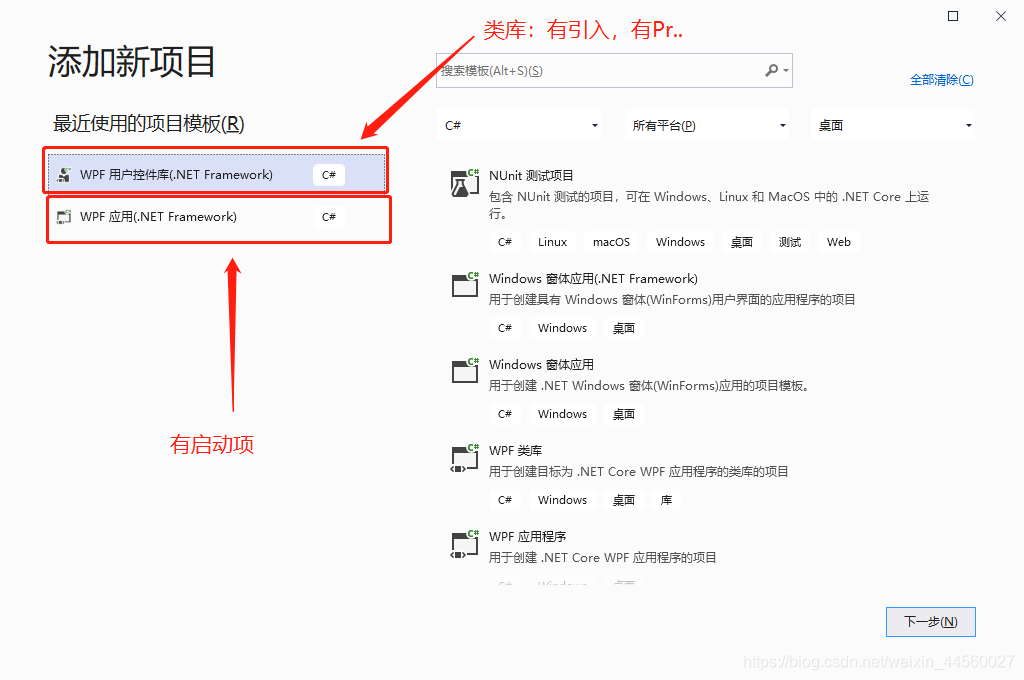Click the WPF 用户控件库 recent template icon

click(x=64, y=175)
